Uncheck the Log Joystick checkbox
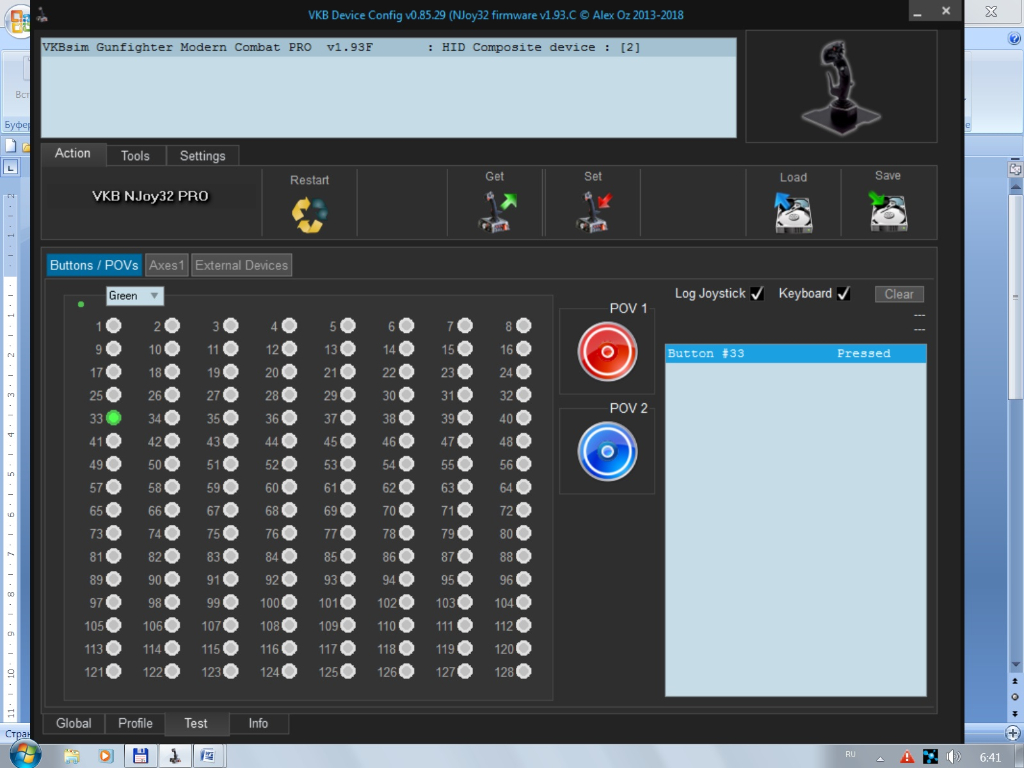Screen dimensions: 1024x768 pos(757,294)
